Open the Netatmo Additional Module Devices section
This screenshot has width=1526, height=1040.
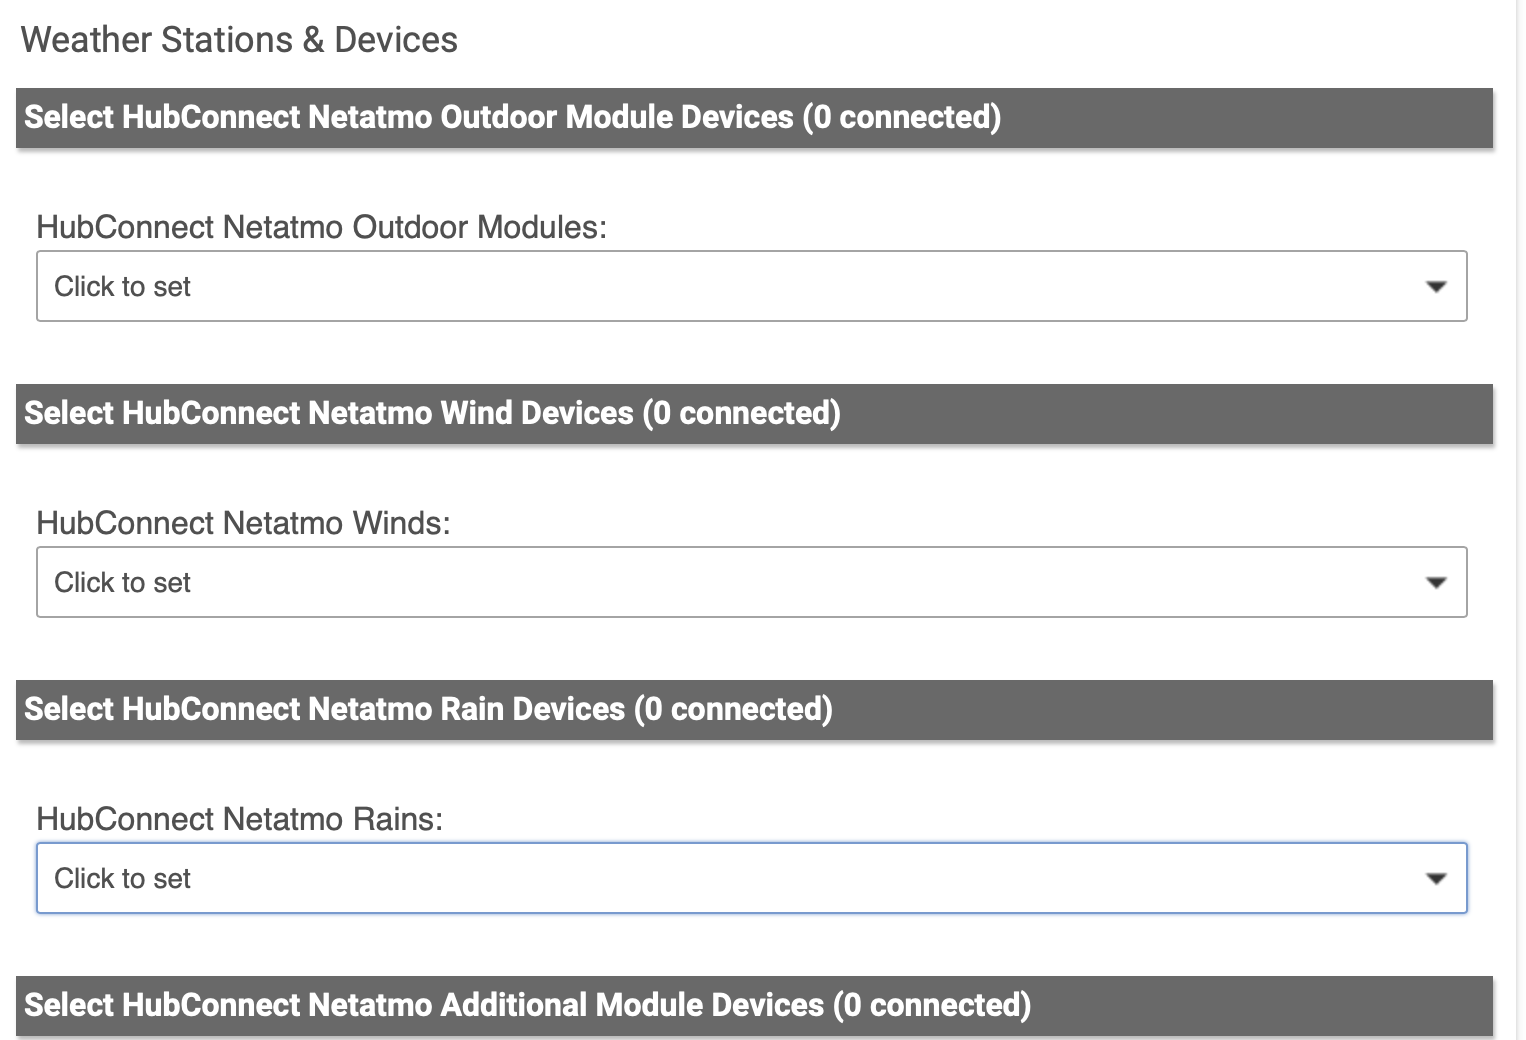coord(754,1006)
